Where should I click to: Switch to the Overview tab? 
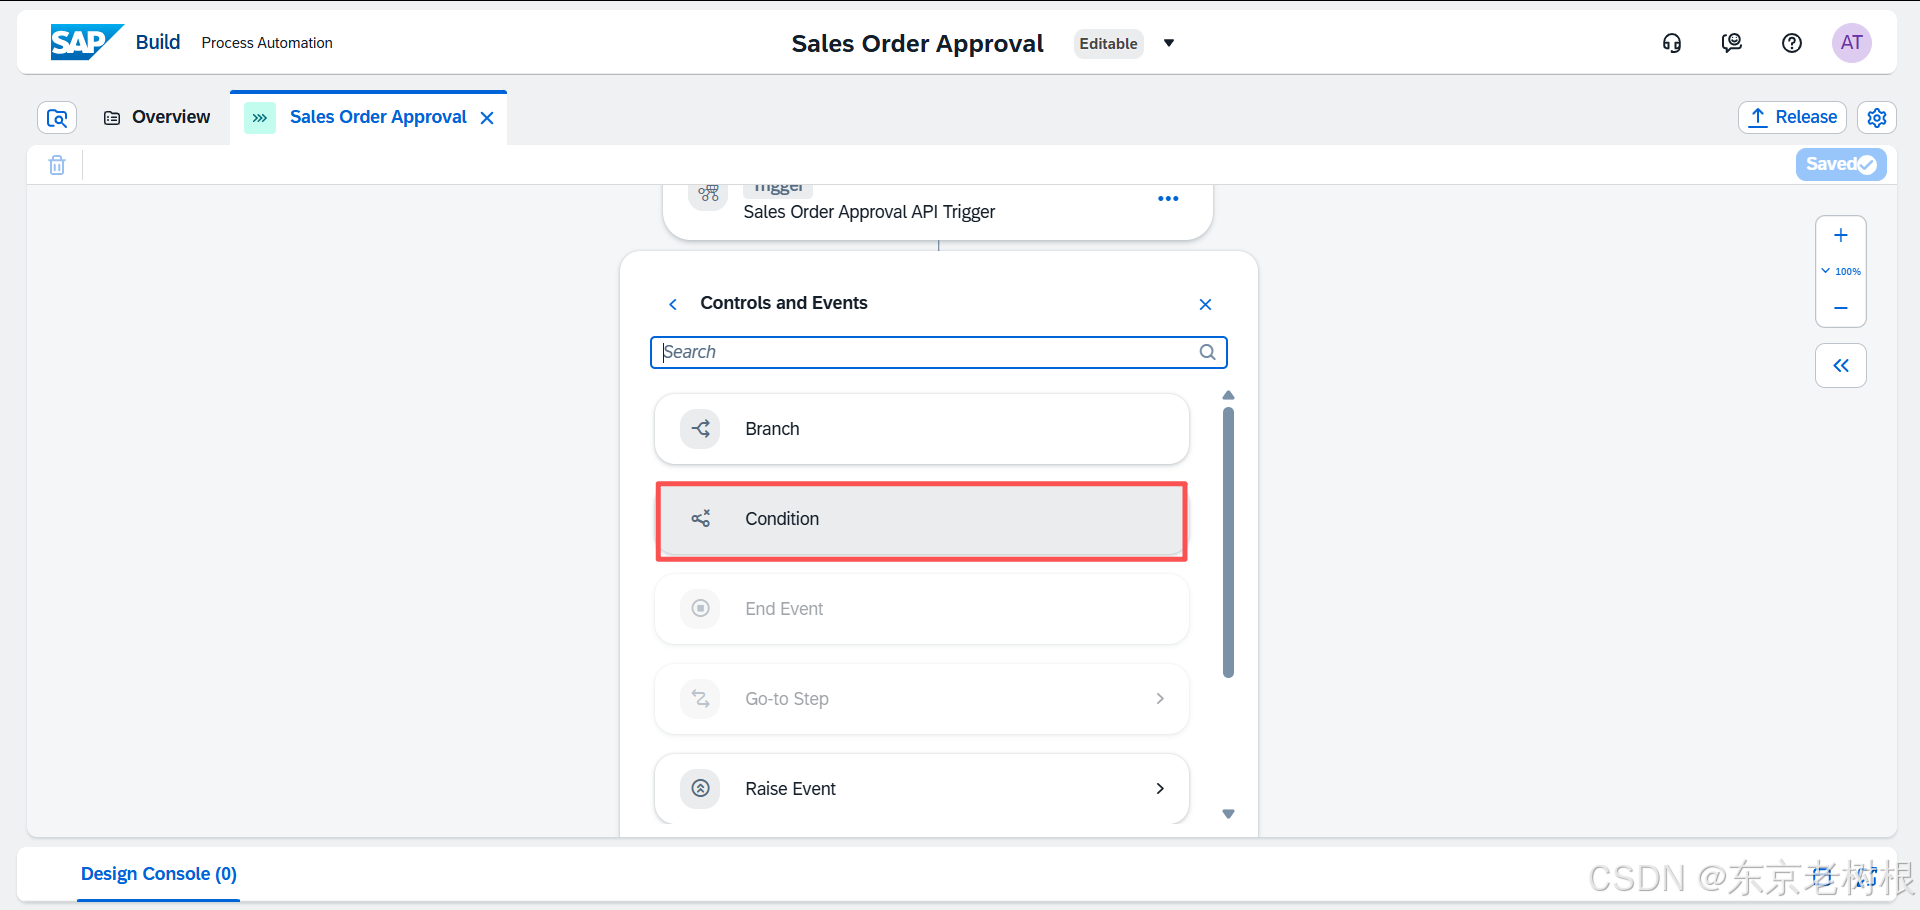click(157, 117)
